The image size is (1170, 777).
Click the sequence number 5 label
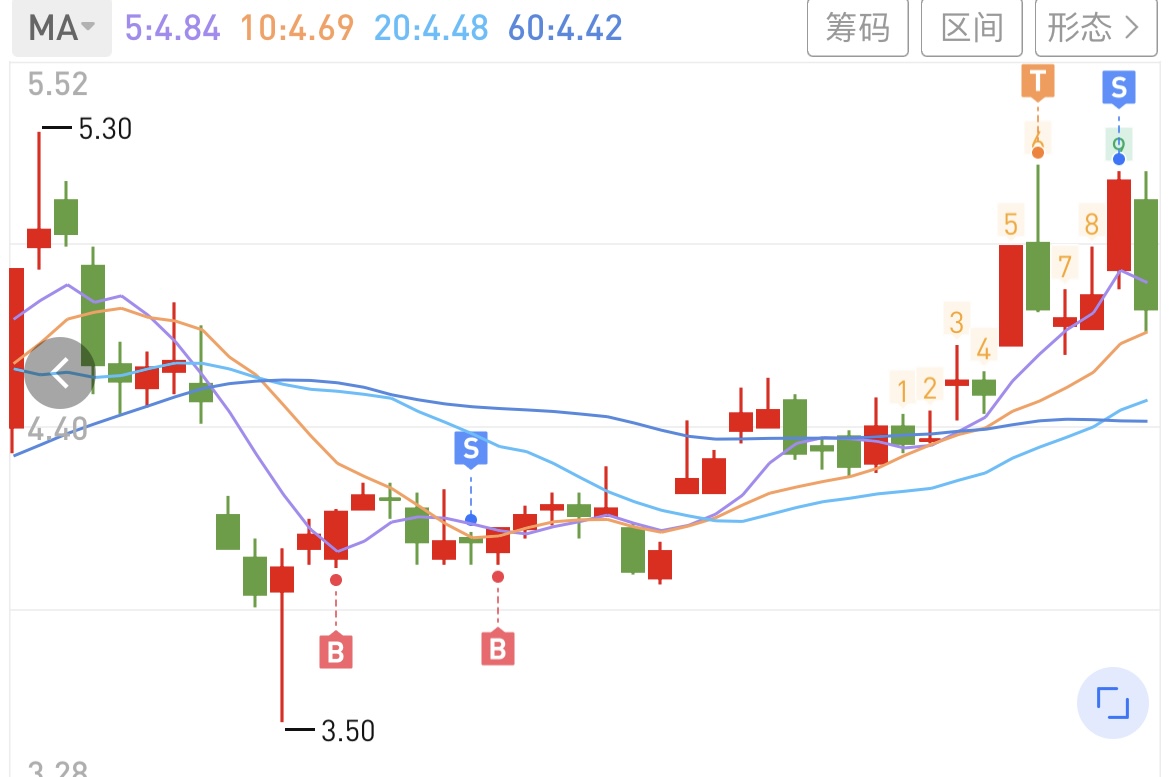1010,224
